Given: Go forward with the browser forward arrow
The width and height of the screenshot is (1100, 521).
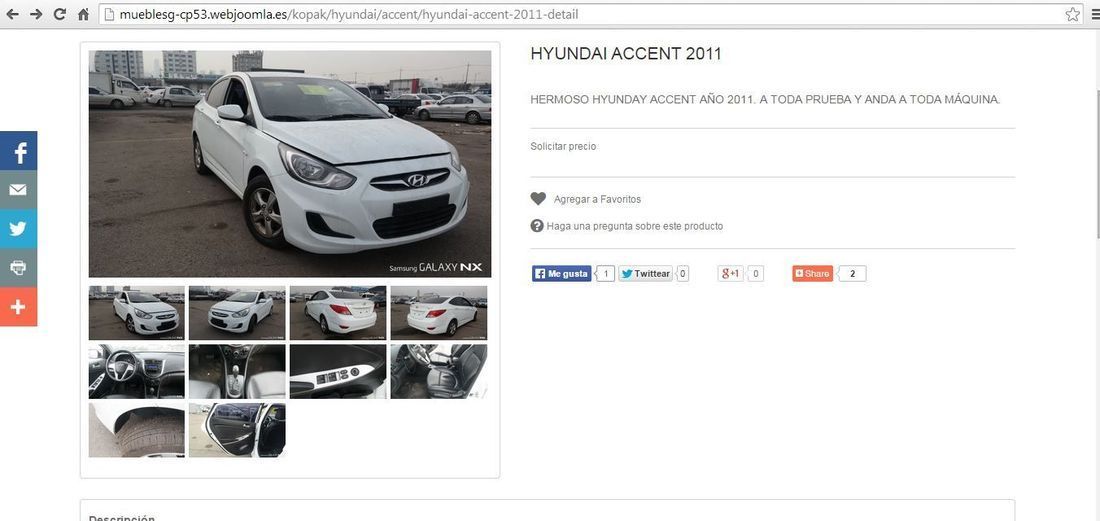Looking at the screenshot, I should point(36,14).
